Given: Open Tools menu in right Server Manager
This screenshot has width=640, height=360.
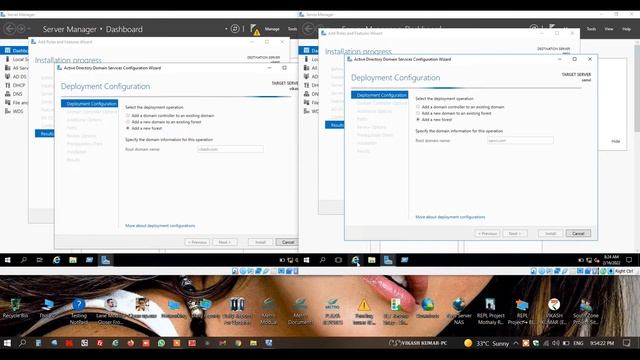Looking at the screenshot, I should 591,29.
